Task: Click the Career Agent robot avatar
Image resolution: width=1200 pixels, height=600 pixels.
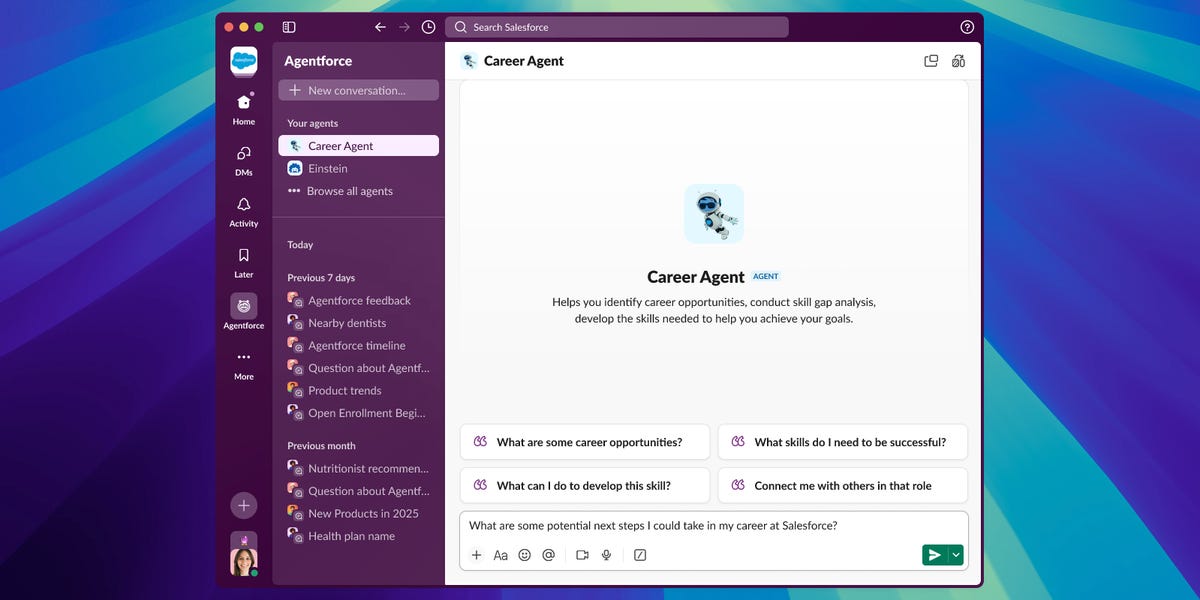Action: pos(714,213)
